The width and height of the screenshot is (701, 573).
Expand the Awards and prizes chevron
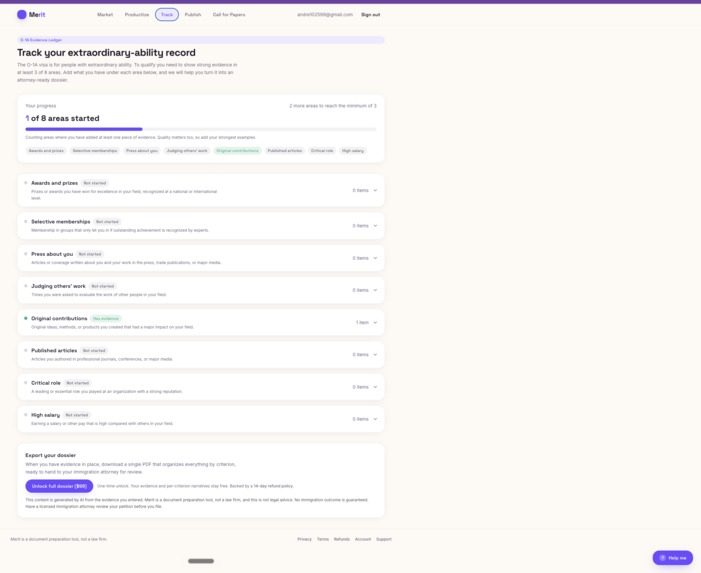coord(375,190)
